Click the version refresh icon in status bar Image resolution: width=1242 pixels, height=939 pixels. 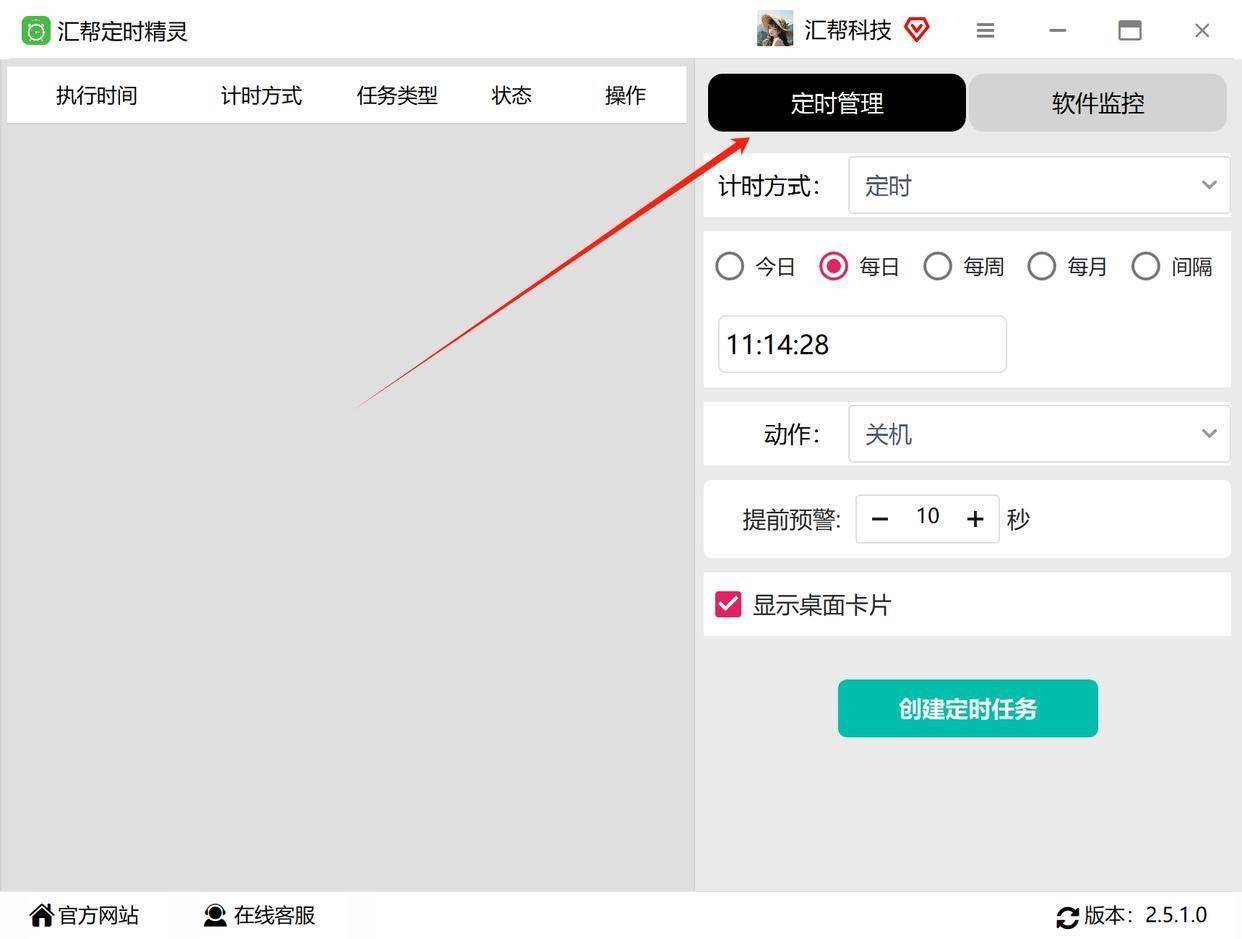1066,915
